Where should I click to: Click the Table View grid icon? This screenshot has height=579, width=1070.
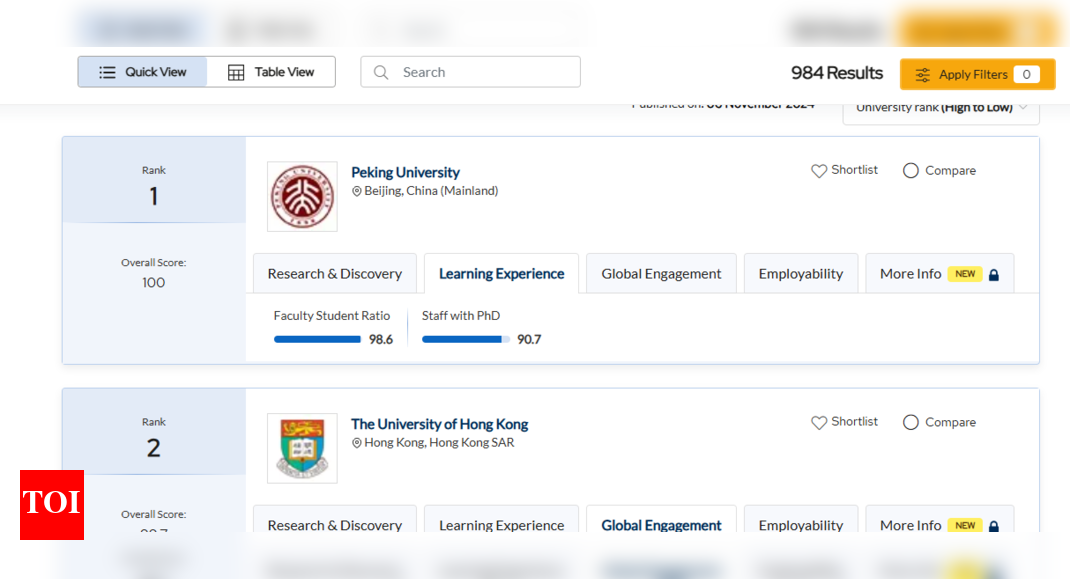pyautogui.click(x=236, y=72)
